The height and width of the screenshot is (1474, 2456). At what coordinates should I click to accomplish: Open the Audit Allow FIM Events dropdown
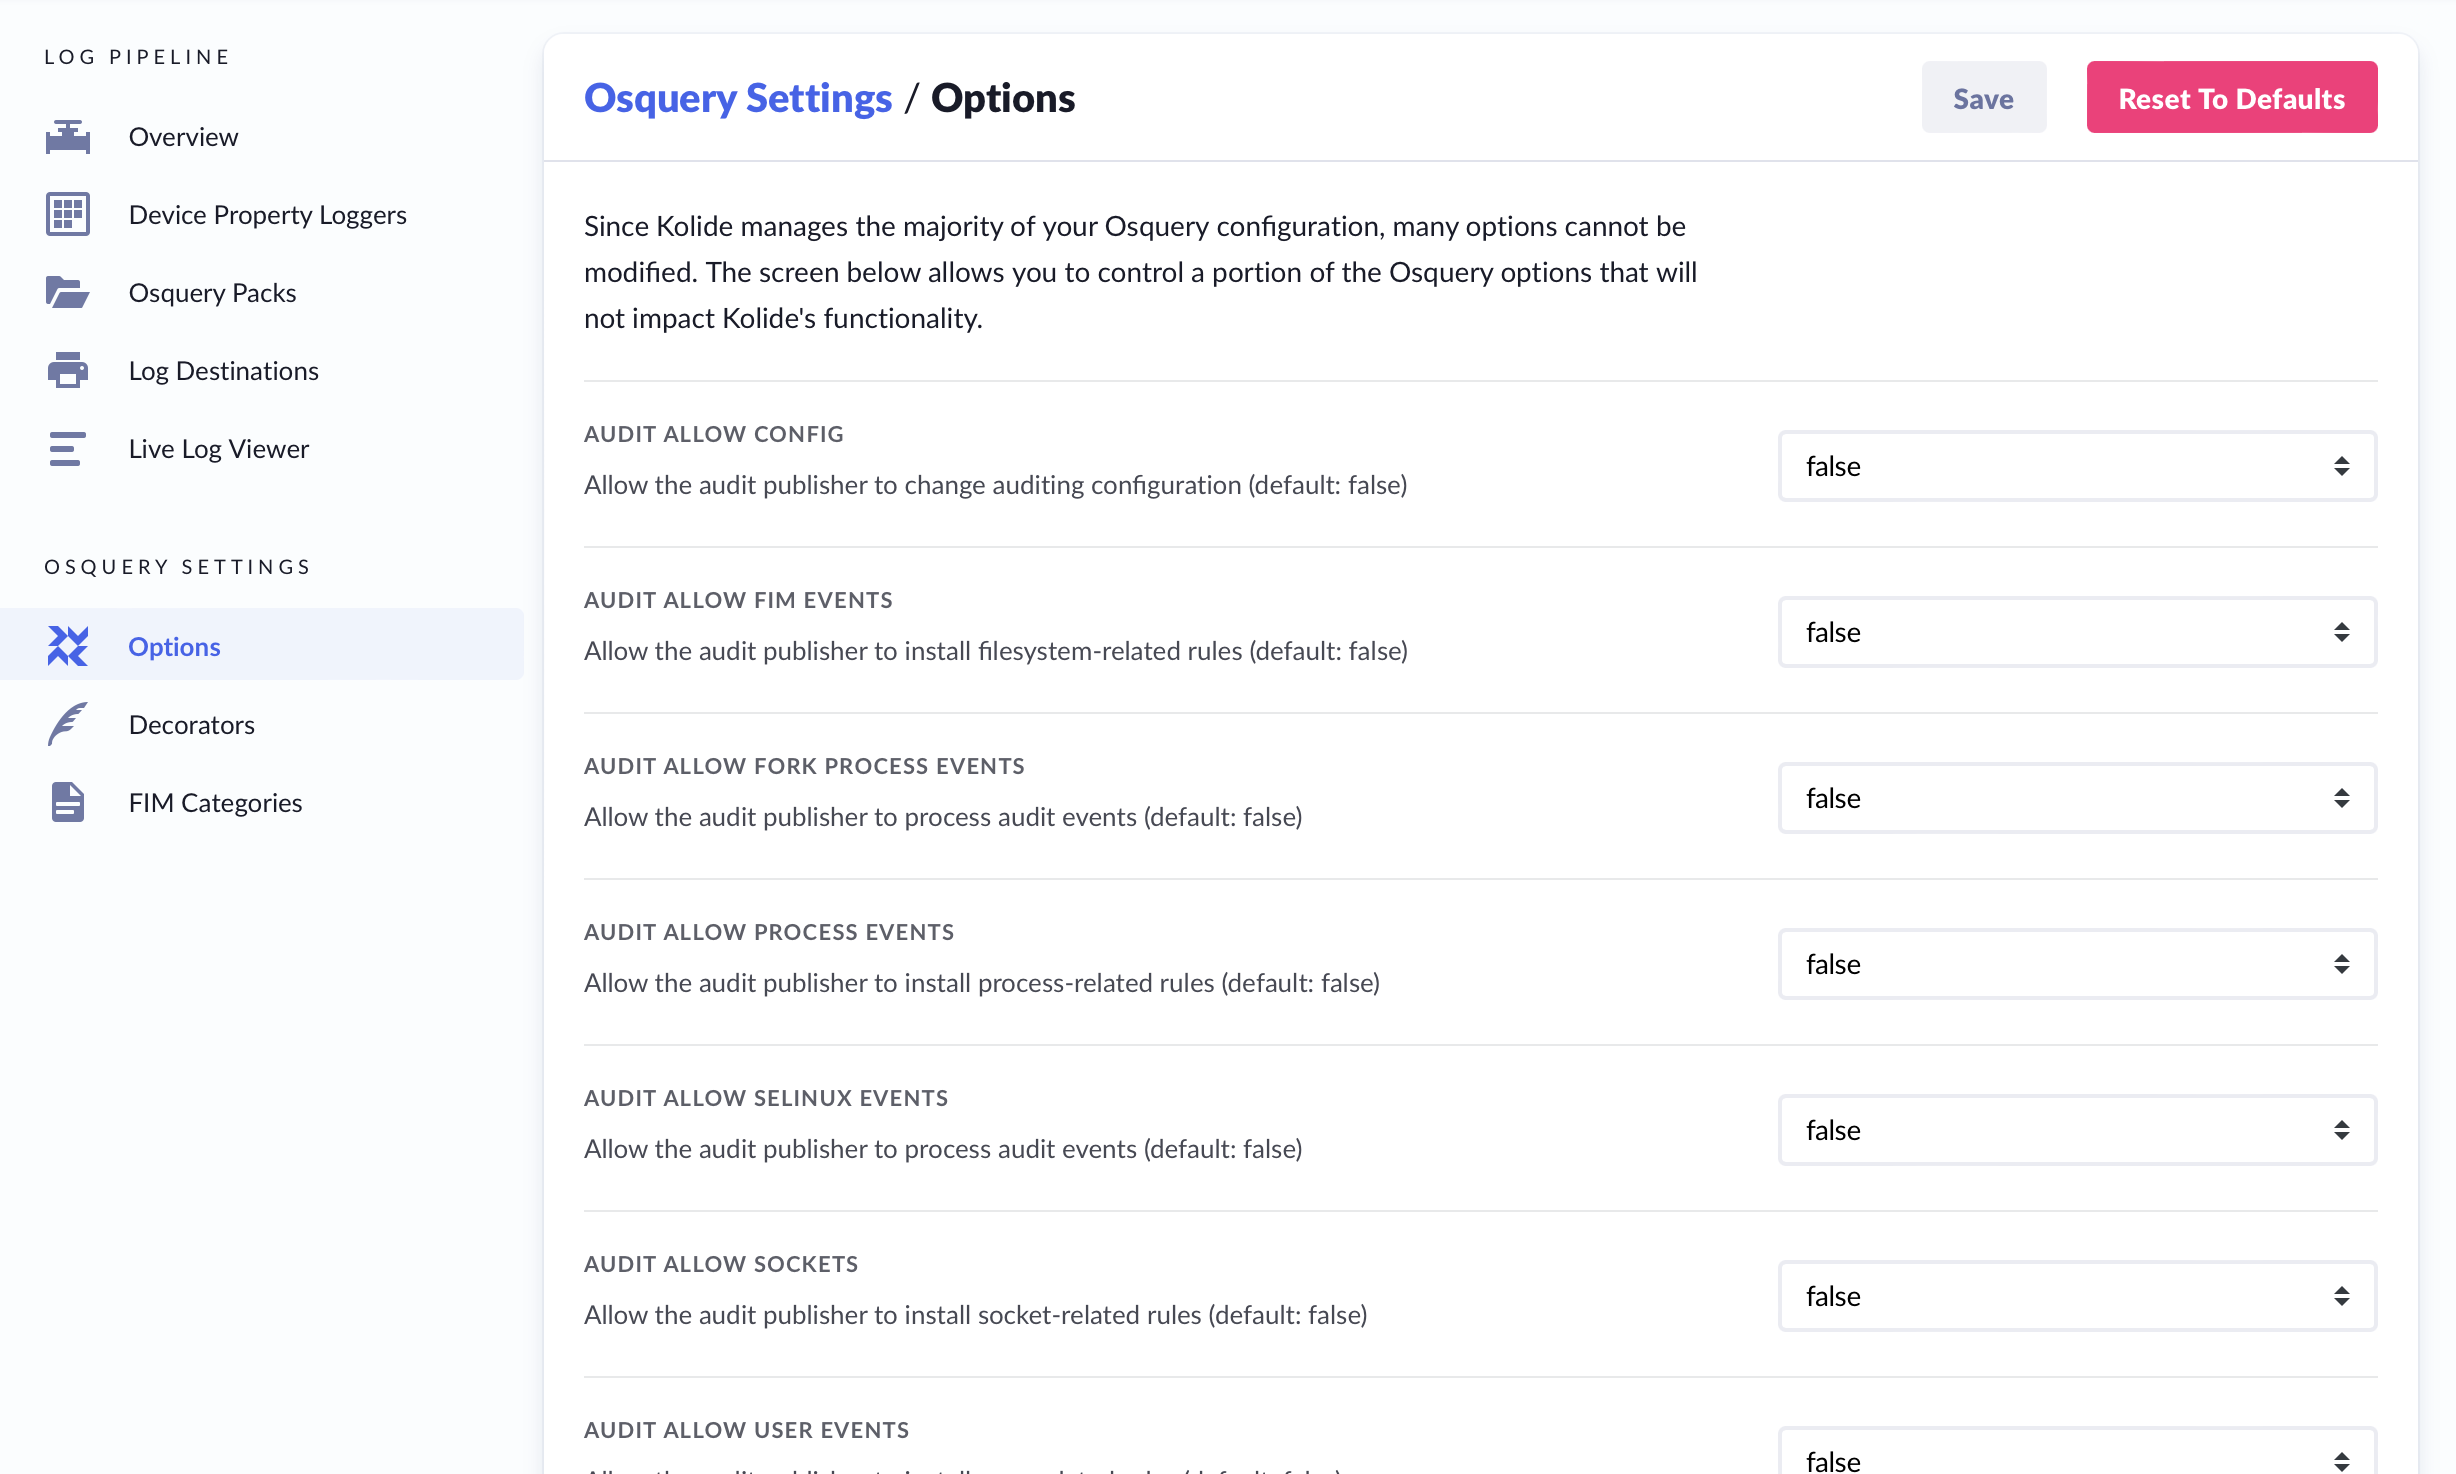click(2076, 632)
